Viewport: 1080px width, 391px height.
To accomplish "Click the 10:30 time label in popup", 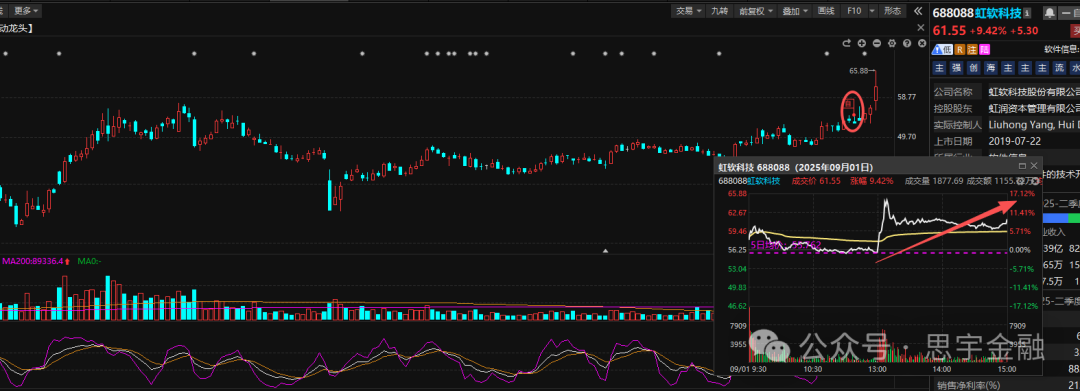I will pos(813,369).
